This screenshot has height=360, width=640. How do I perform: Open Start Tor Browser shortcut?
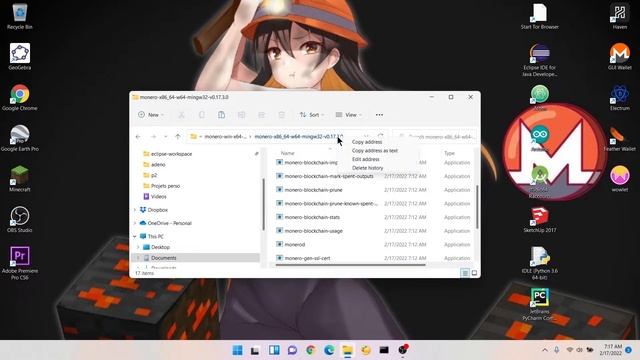[540, 16]
